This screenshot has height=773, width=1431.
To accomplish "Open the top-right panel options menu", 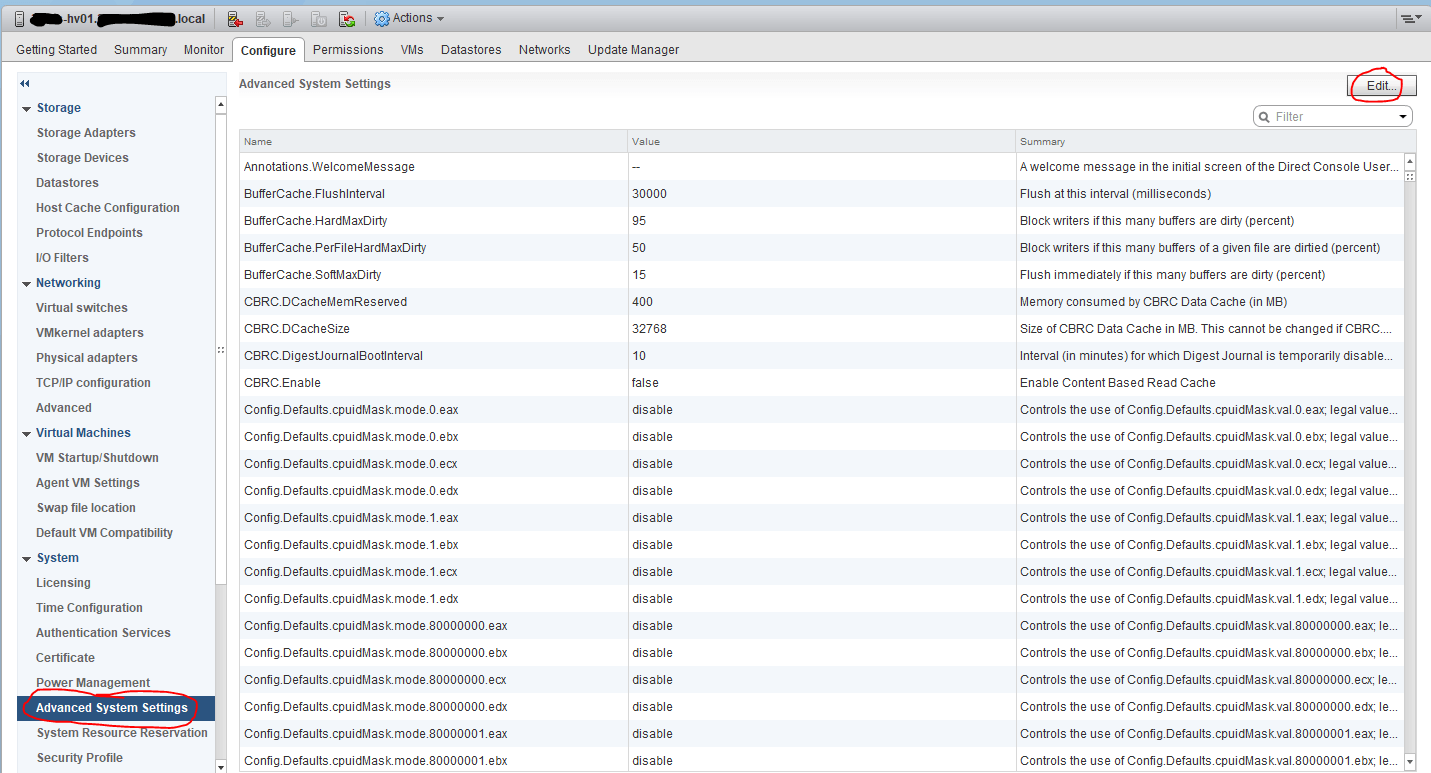I will (x=1411, y=19).
